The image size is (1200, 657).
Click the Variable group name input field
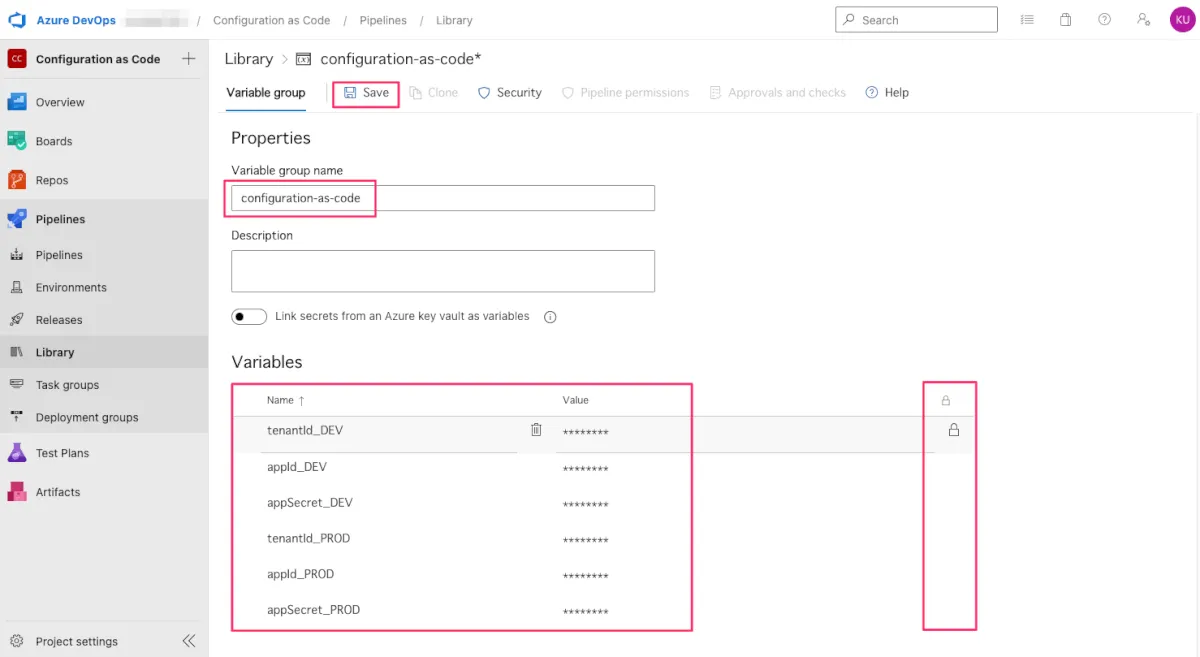(x=442, y=198)
